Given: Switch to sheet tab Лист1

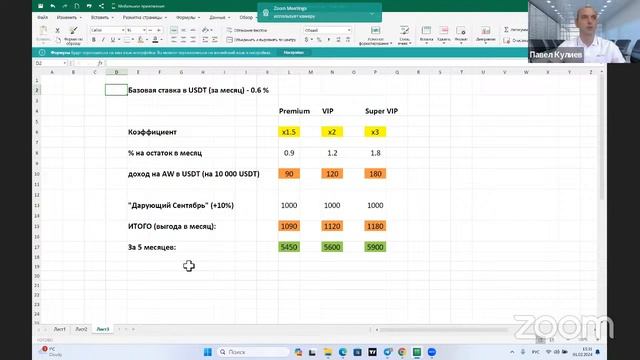Looking at the screenshot, I should click(x=60, y=329).
